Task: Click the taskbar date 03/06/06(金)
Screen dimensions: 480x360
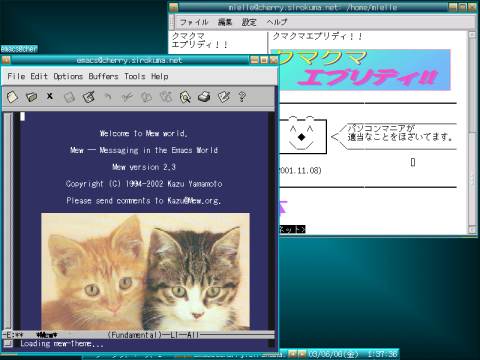Action: (x=333, y=354)
